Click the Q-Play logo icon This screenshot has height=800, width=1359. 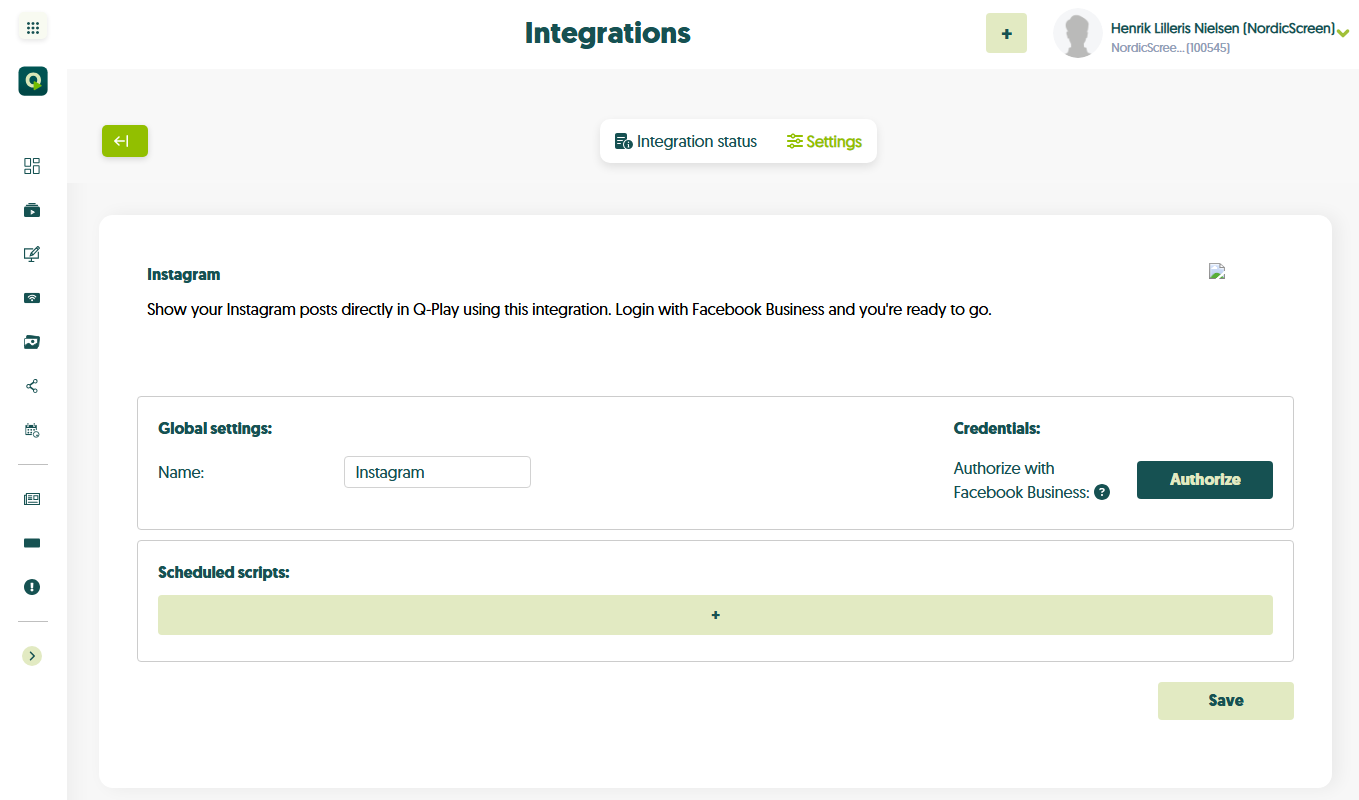[32, 81]
